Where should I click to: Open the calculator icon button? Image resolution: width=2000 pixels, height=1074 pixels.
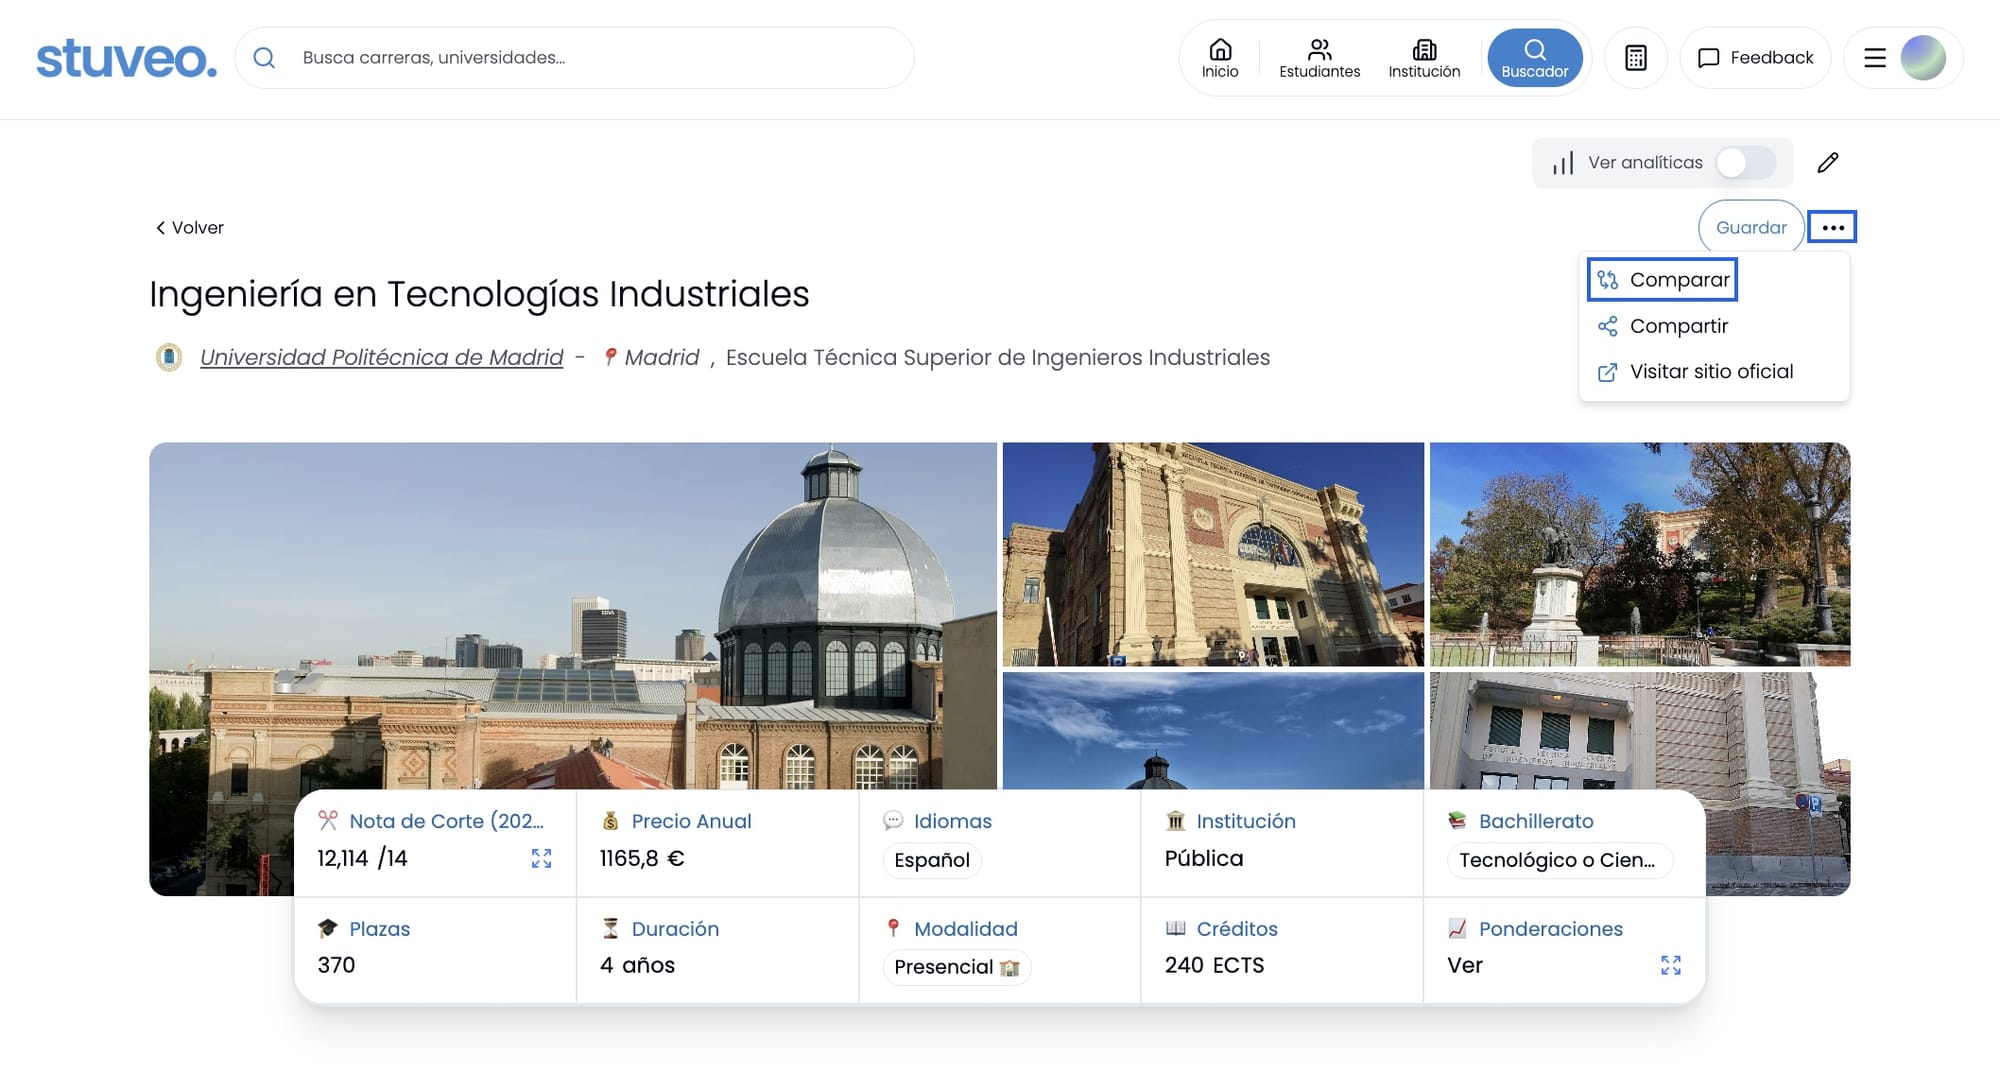[1636, 58]
